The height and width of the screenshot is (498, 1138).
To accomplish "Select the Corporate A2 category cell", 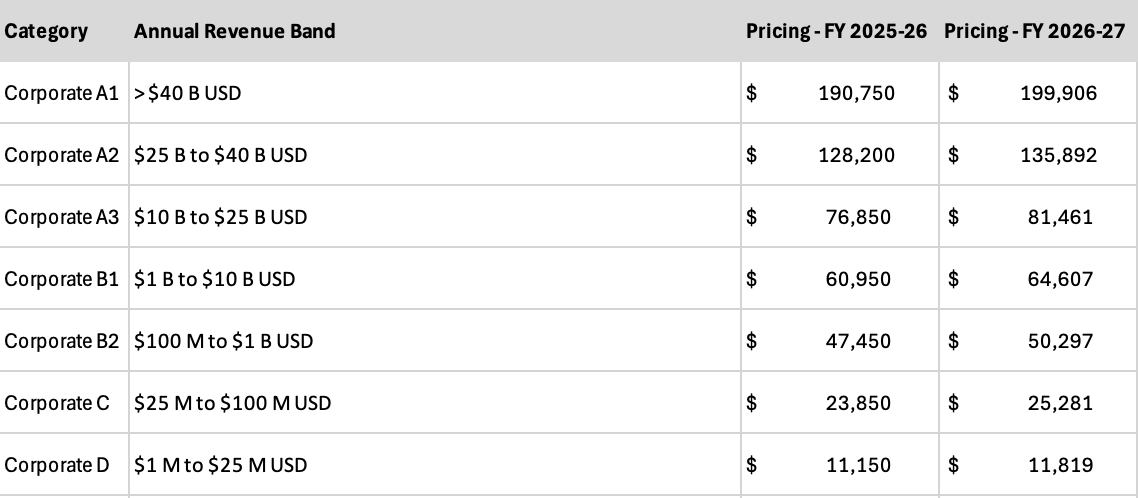I will click(x=62, y=156).
